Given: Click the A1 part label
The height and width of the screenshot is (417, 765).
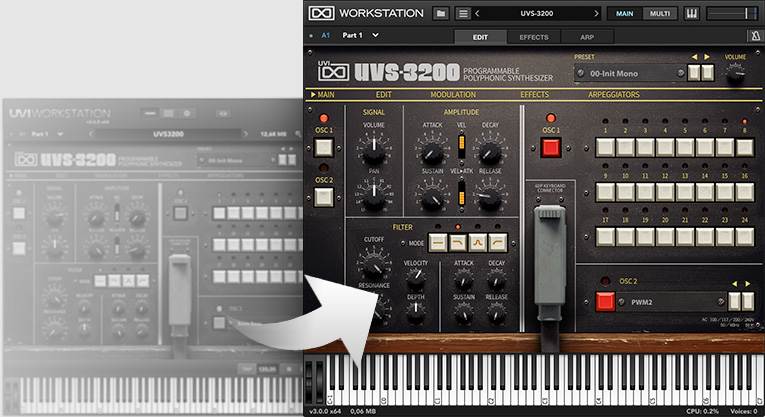Looking at the screenshot, I should tap(325, 35).
